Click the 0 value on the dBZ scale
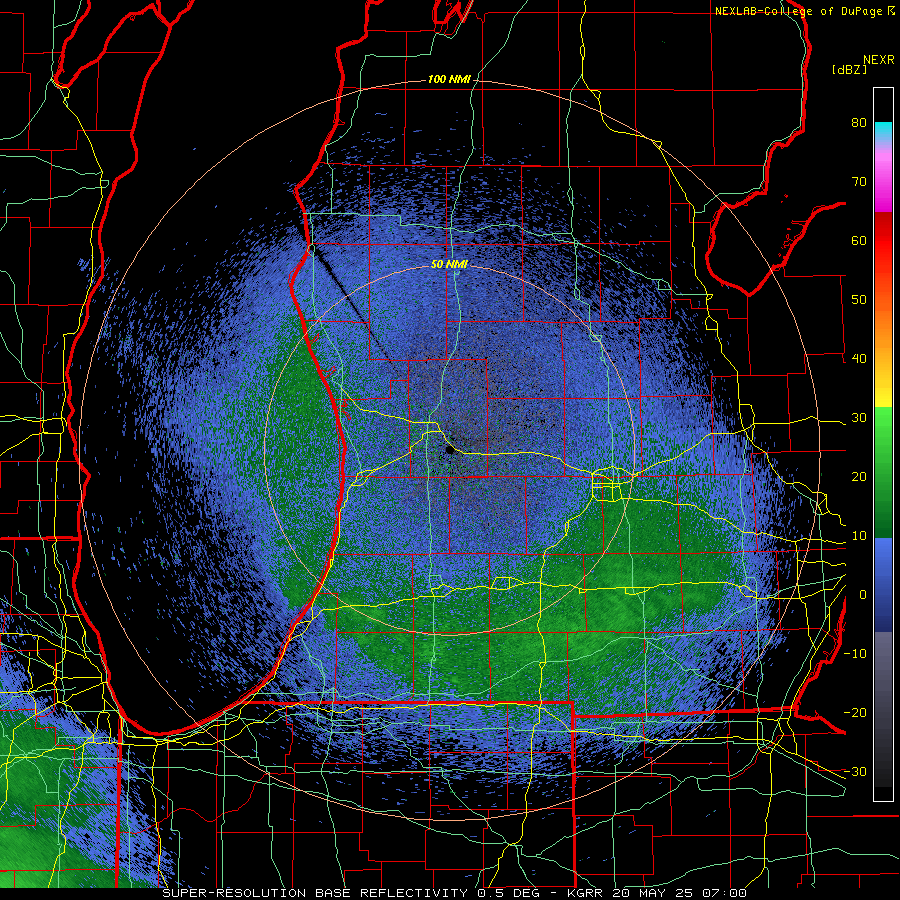Viewport: 900px width, 900px height. click(863, 595)
